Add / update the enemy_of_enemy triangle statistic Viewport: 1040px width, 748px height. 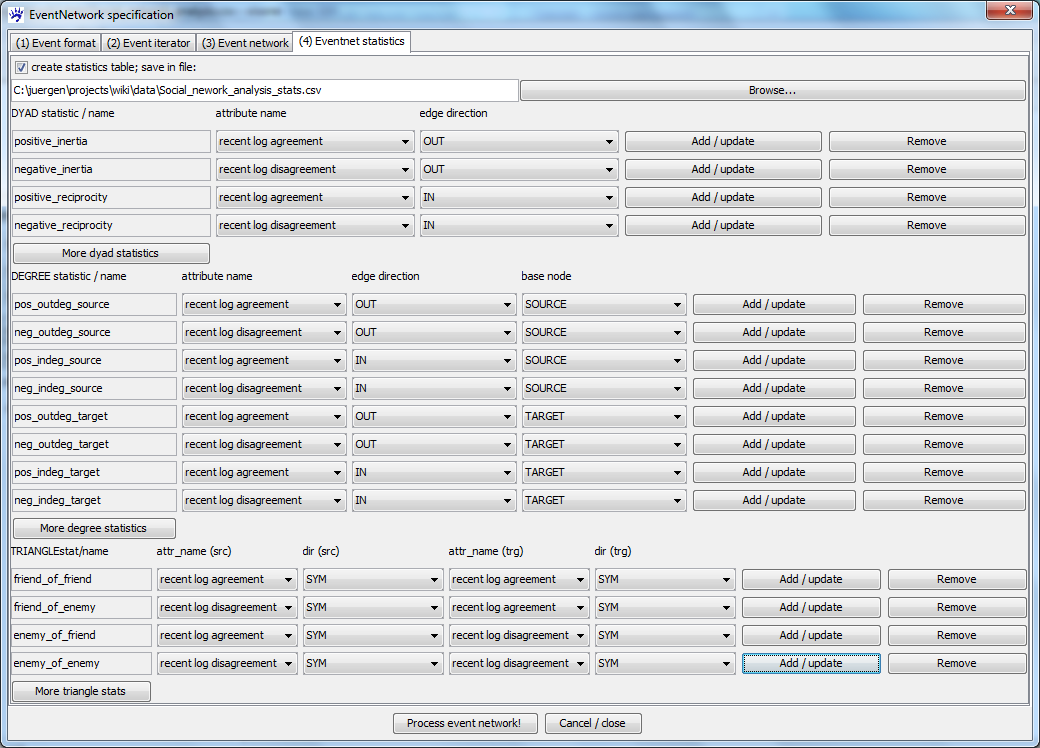tap(811, 663)
